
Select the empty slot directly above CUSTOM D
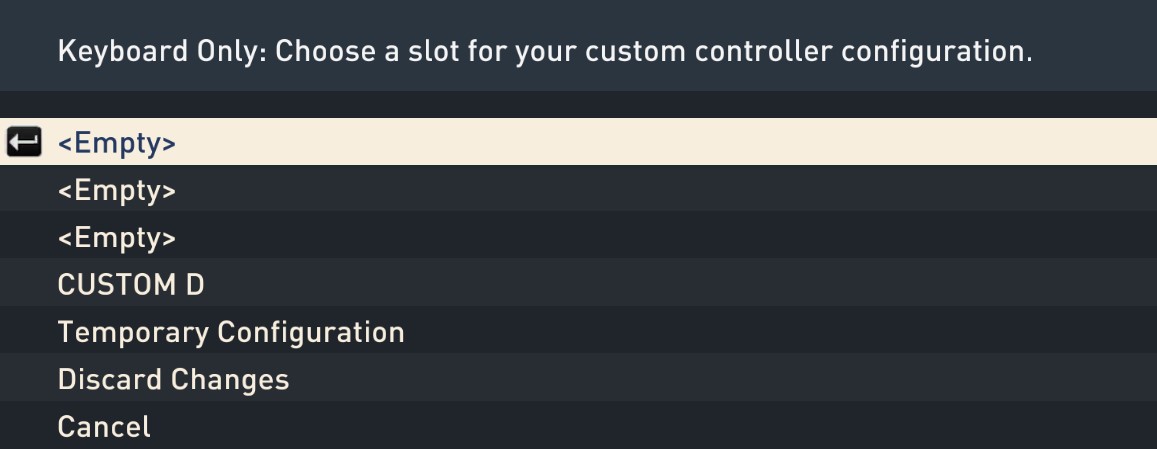(578, 236)
